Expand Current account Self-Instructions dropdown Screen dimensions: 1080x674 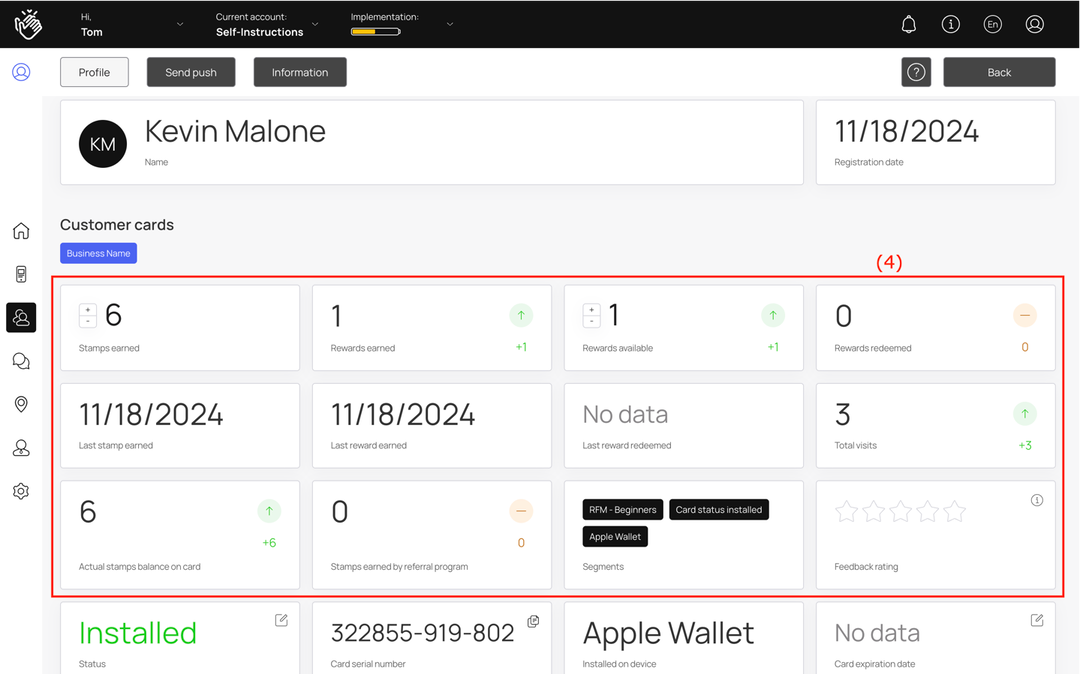315,24
